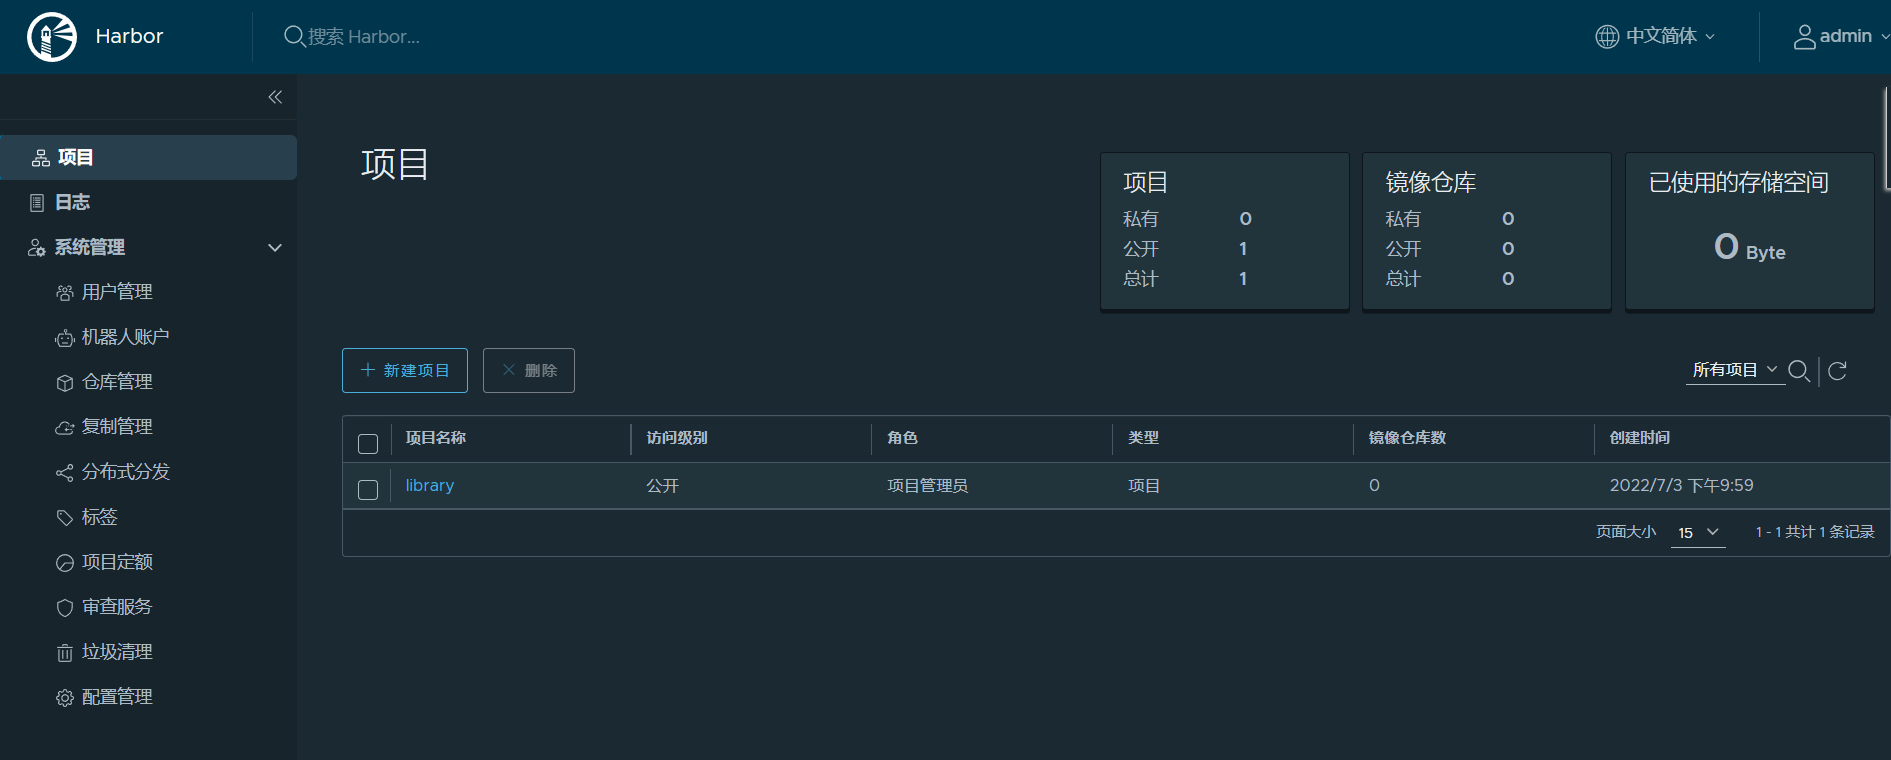Image resolution: width=1891 pixels, height=760 pixels.
Task: Click the Harbor lighthouse logo
Action: pyautogui.click(x=52, y=37)
